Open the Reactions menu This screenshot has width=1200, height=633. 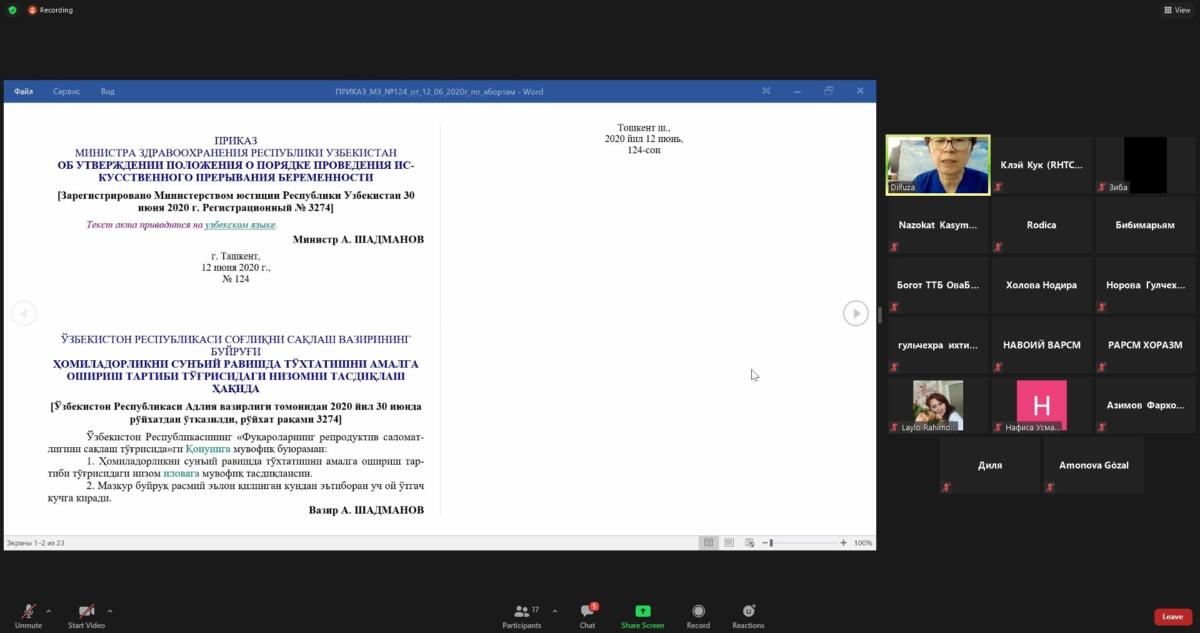[748, 612]
